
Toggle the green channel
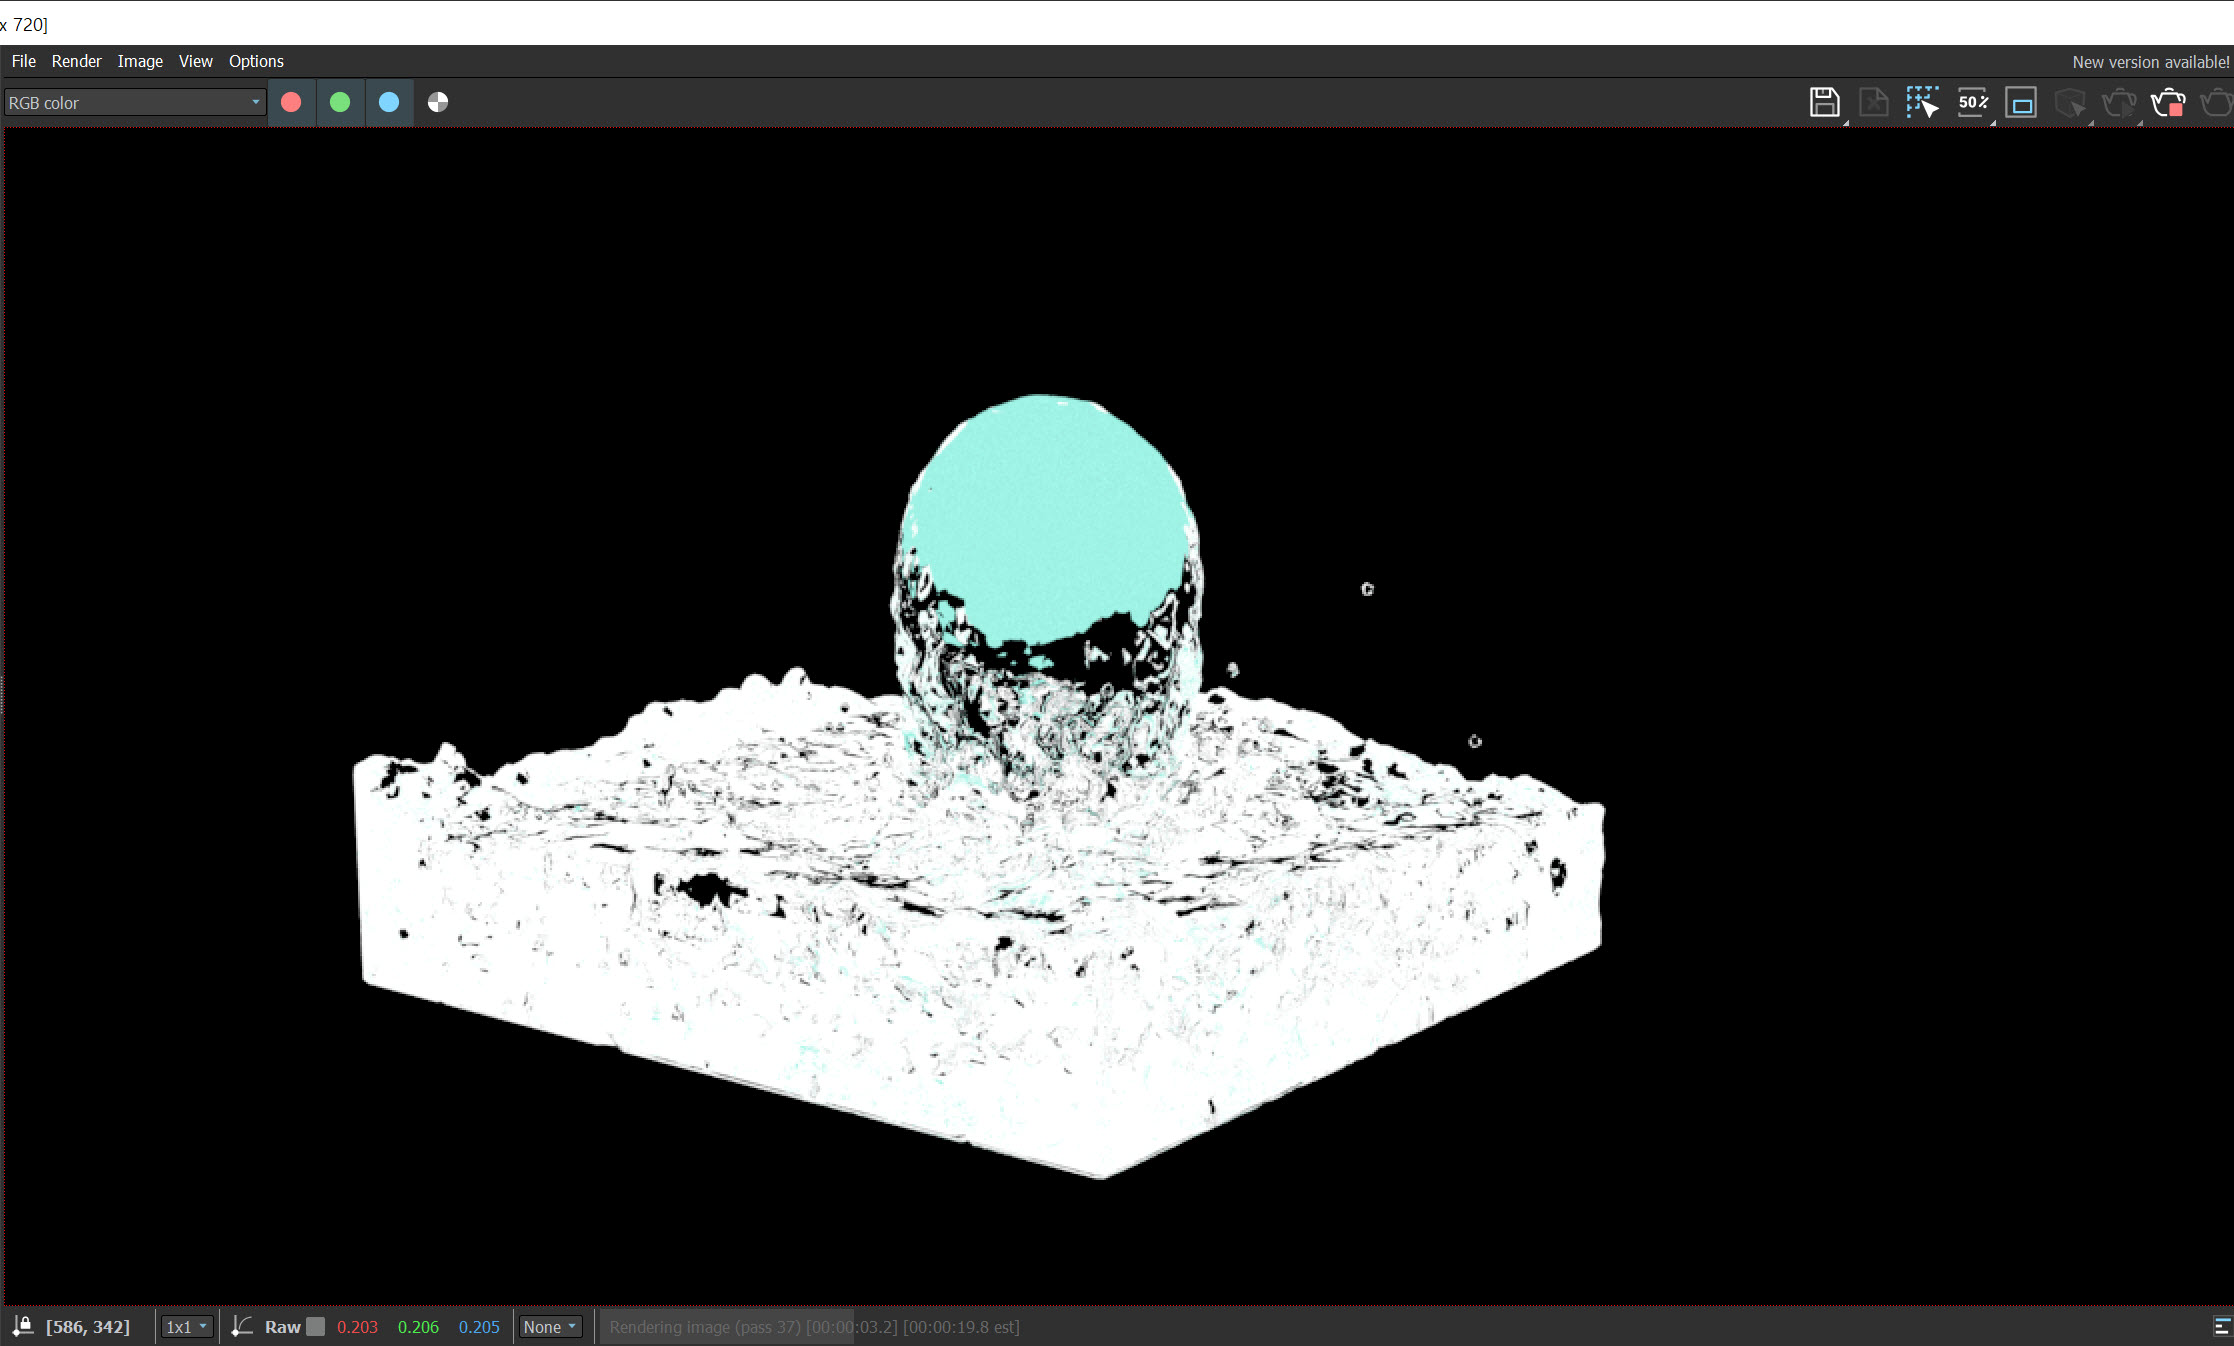tap(340, 102)
